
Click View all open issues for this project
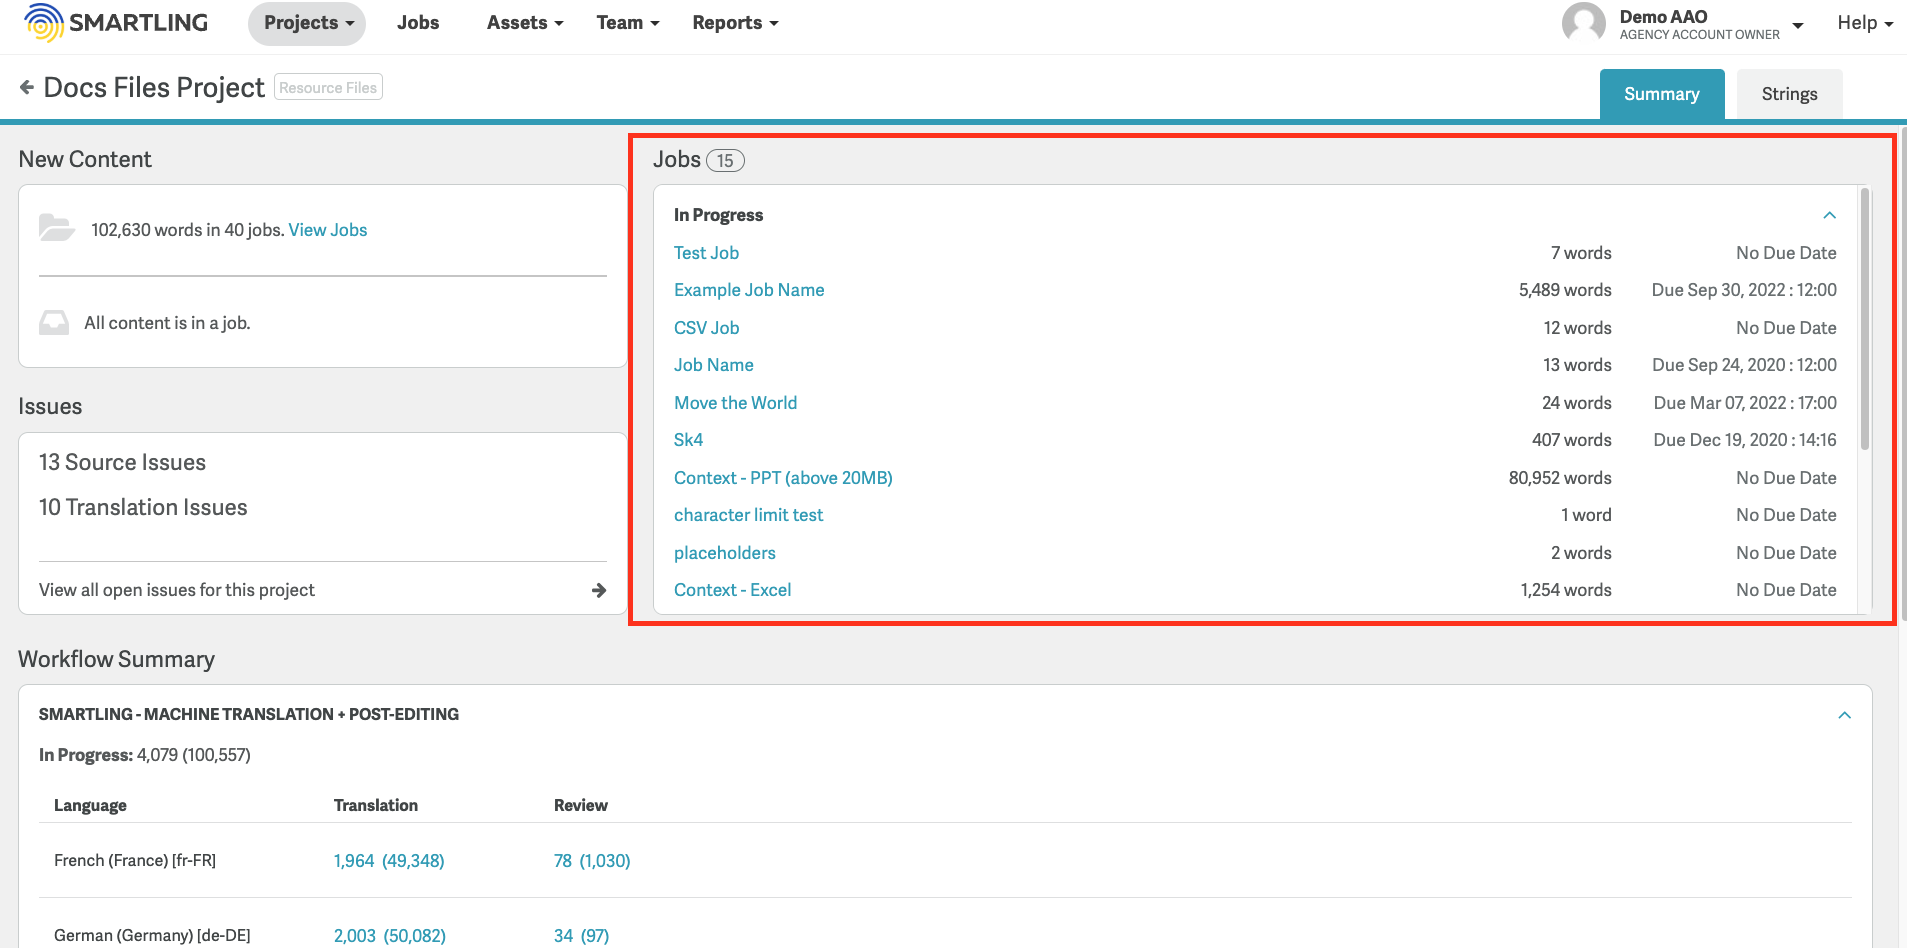point(177,590)
